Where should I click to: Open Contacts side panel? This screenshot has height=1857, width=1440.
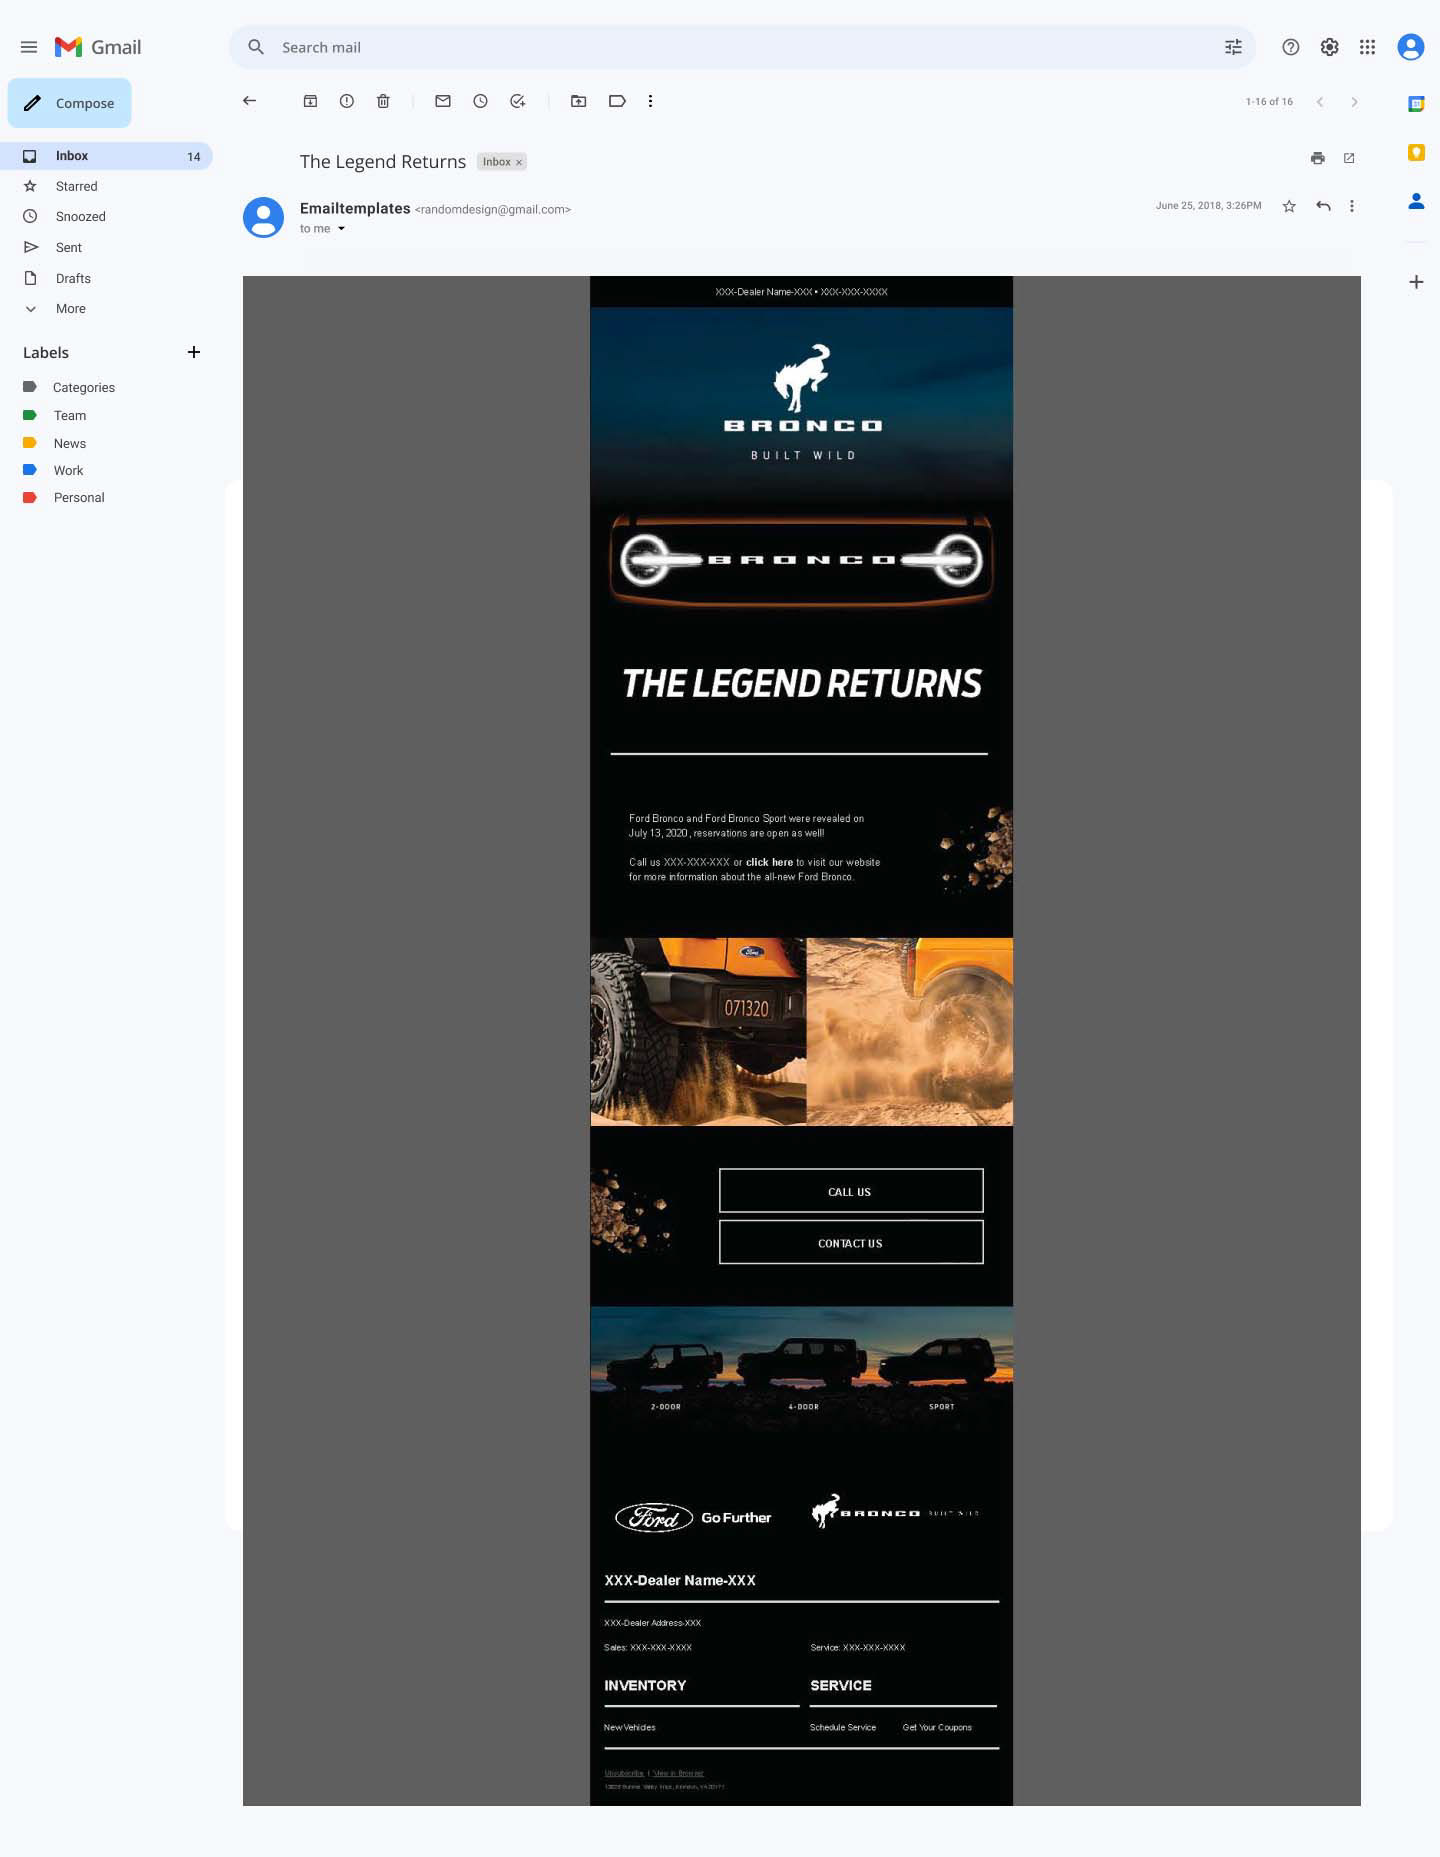(1416, 201)
